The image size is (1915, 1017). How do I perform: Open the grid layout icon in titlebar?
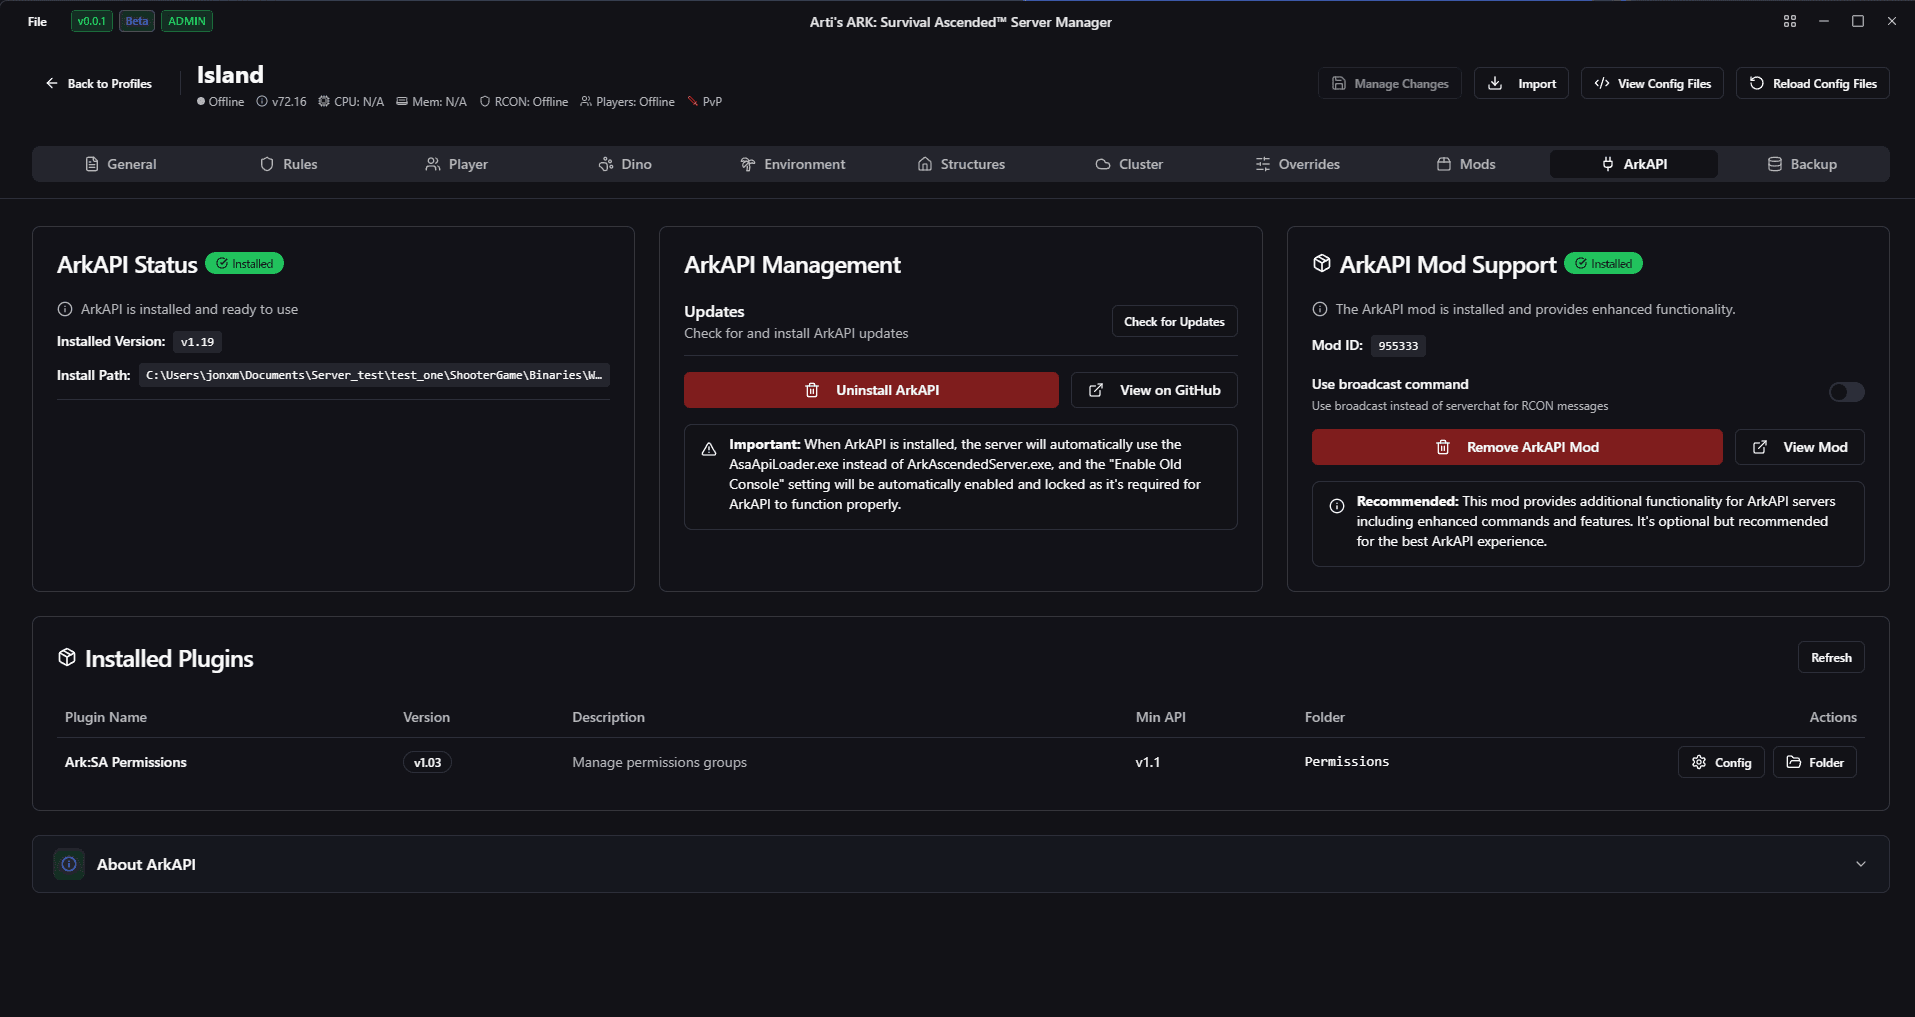pos(1790,21)
